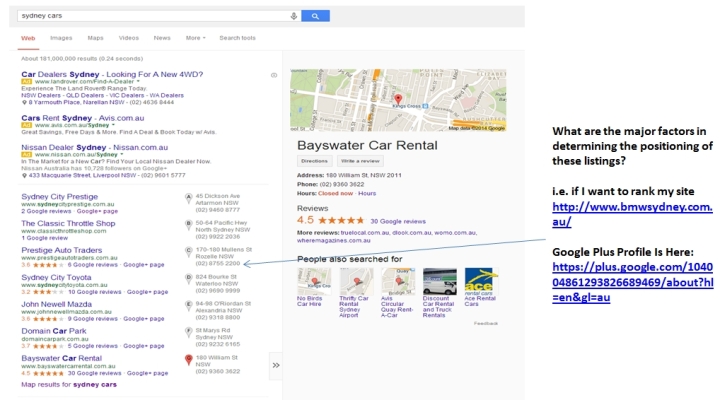Click Discount Car Rental and Truck Rentals thumbnail
The image size is (720, 405).
(440, 281)
